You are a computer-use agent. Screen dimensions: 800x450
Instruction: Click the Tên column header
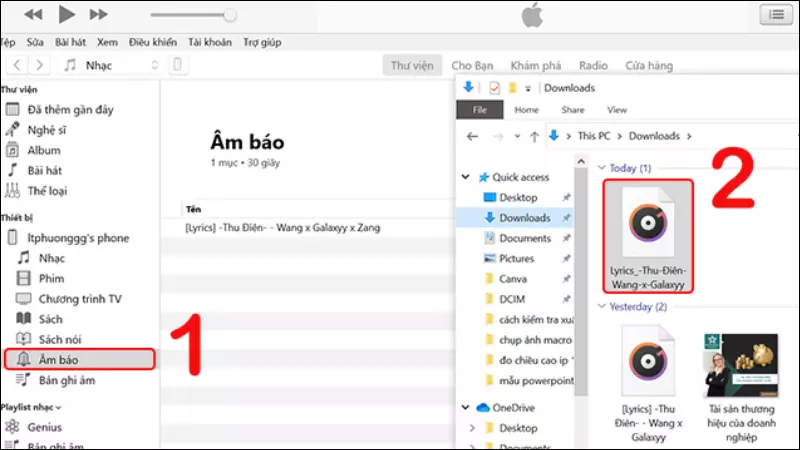pos(193,209)
